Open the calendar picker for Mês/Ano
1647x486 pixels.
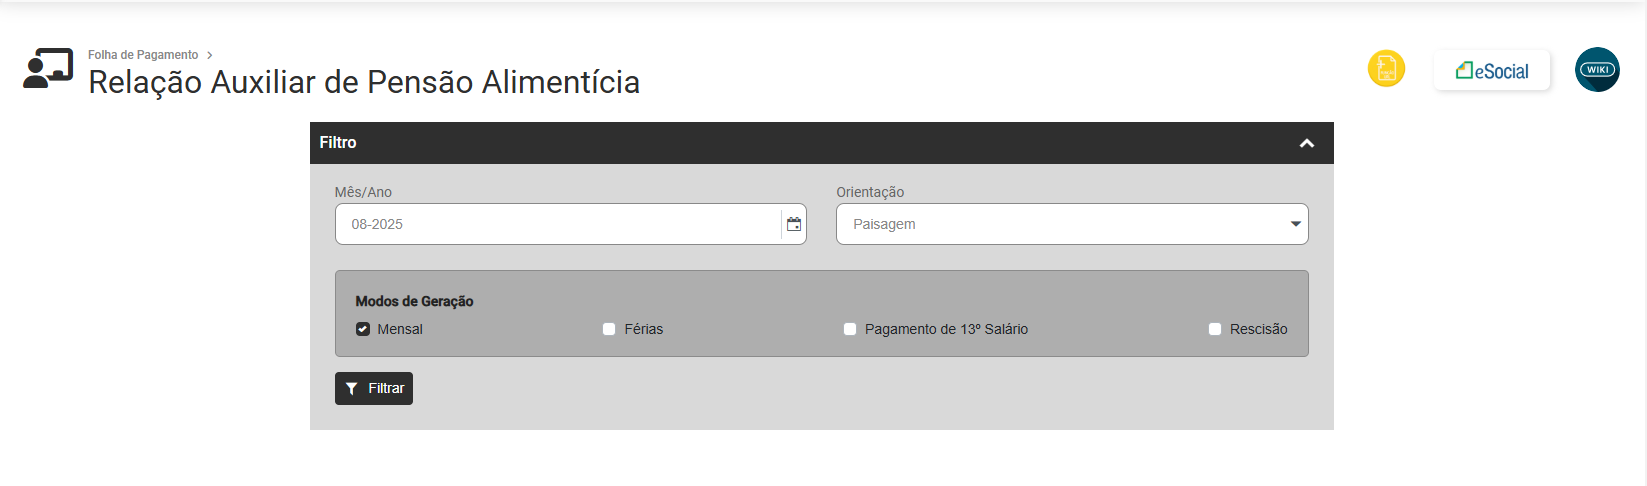click(x=794, y=224)
